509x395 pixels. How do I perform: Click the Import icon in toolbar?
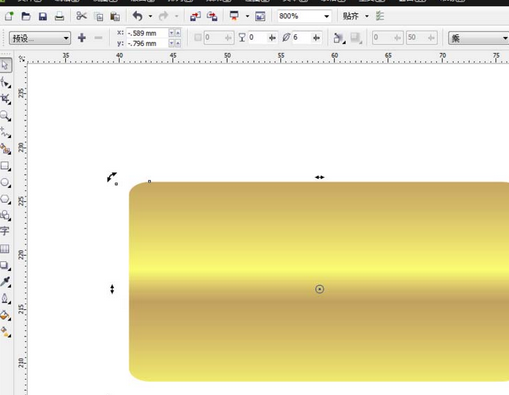[x=195, y=16]
